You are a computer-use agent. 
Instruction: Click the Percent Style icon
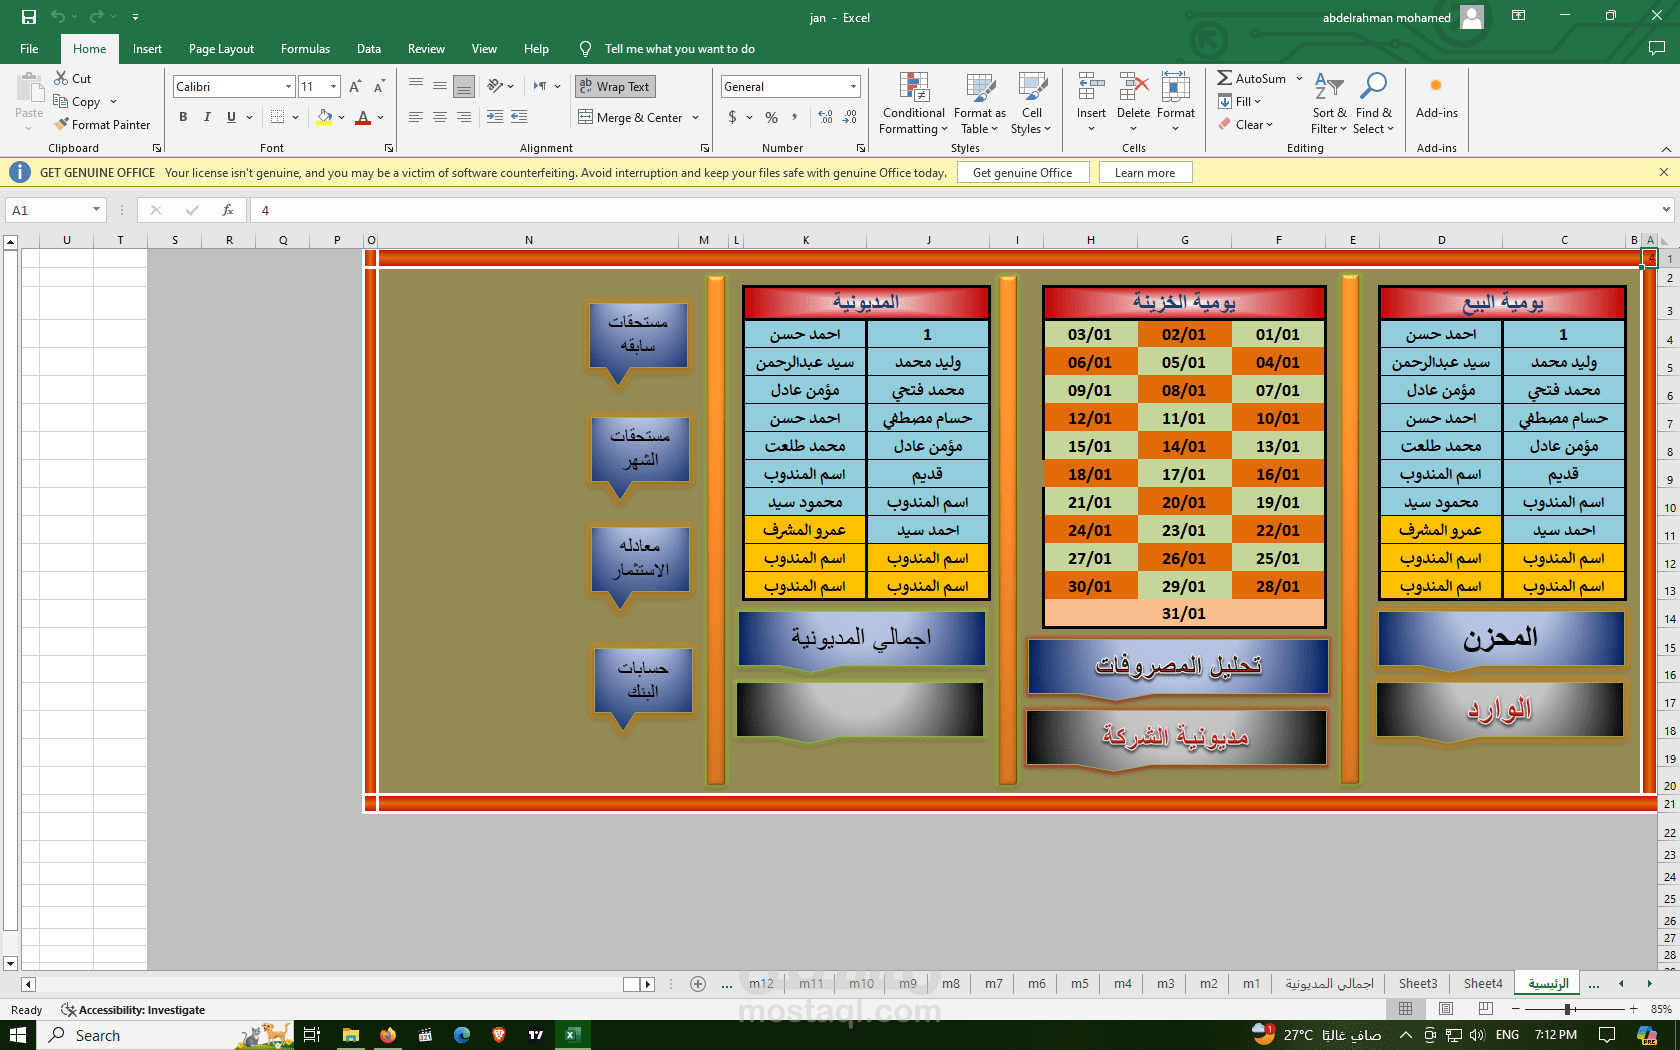[x=771, y=117]
